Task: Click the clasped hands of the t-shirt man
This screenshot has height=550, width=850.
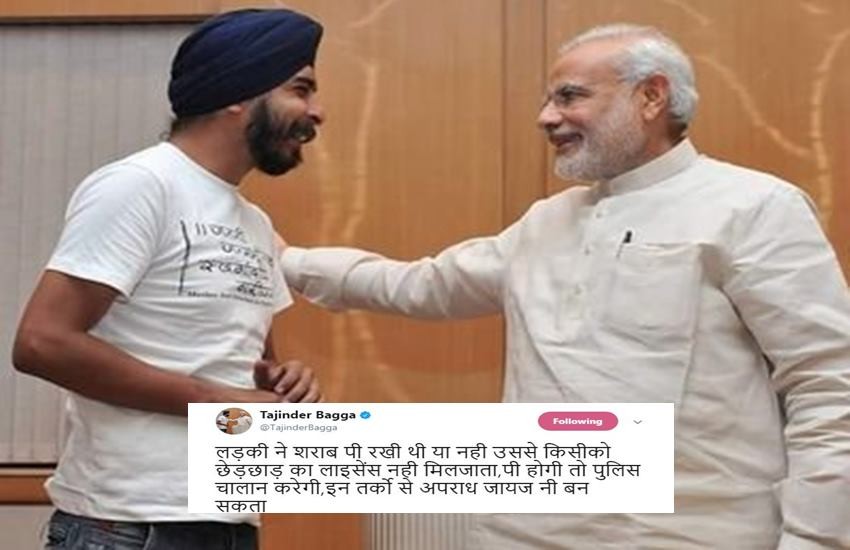Action: coord(286,377)
